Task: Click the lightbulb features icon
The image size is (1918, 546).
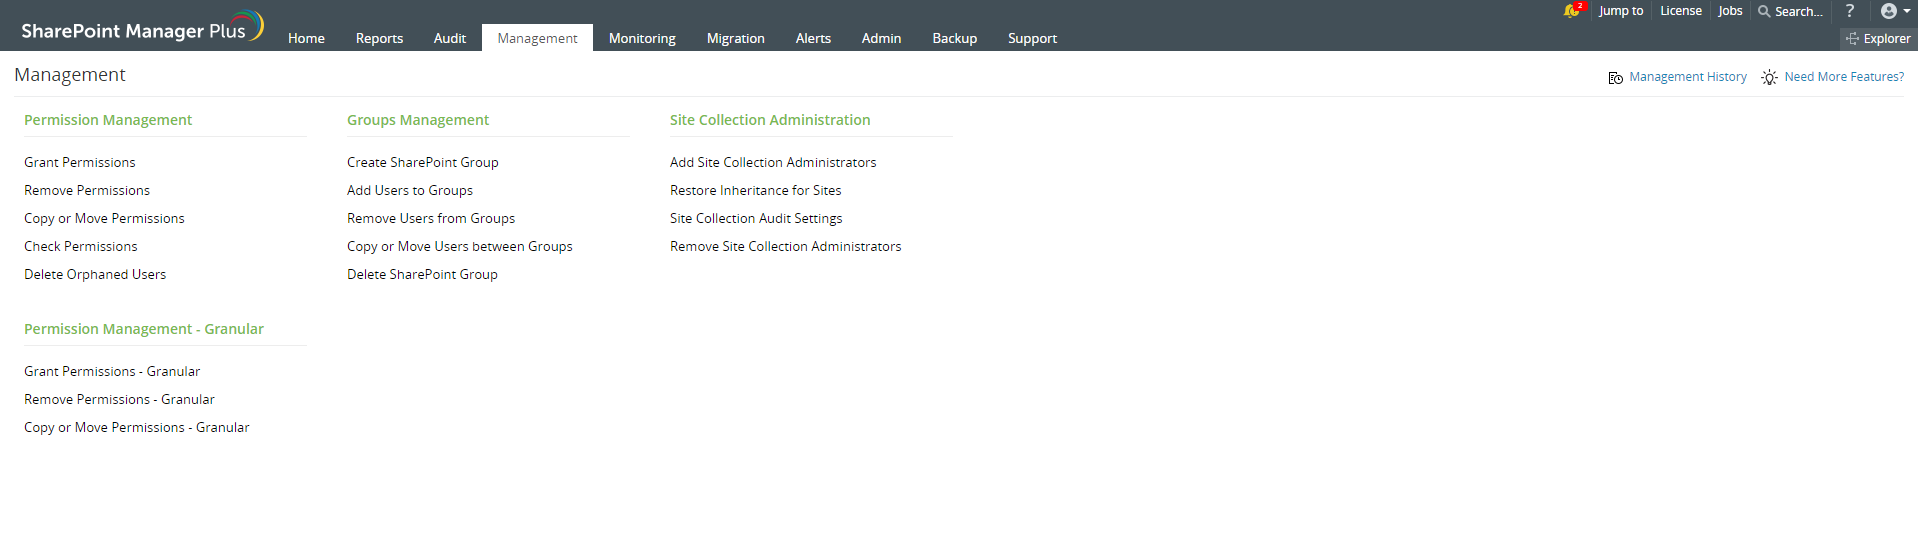Action: [1769, 78]
